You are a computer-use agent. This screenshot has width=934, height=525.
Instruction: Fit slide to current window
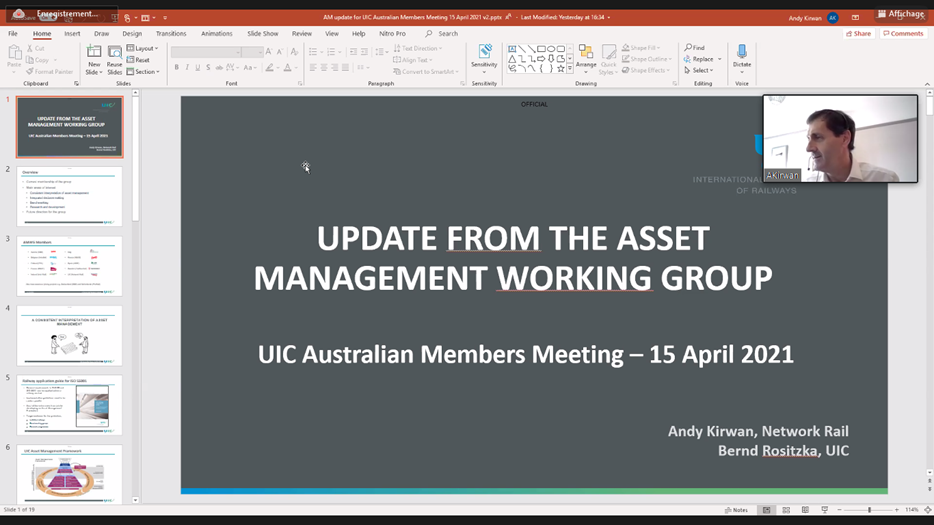(927, 510)
